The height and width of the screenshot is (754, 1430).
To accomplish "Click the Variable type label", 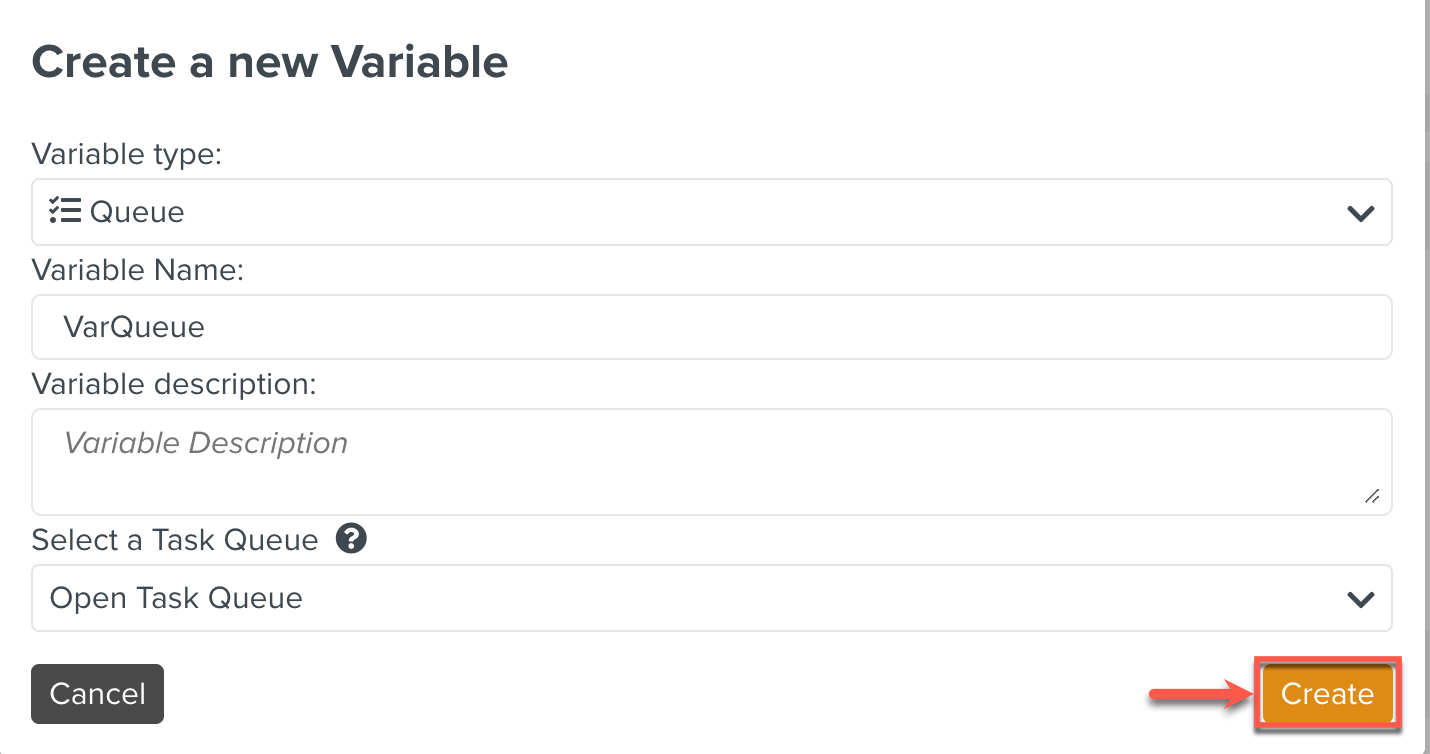I will click(126, 154).
